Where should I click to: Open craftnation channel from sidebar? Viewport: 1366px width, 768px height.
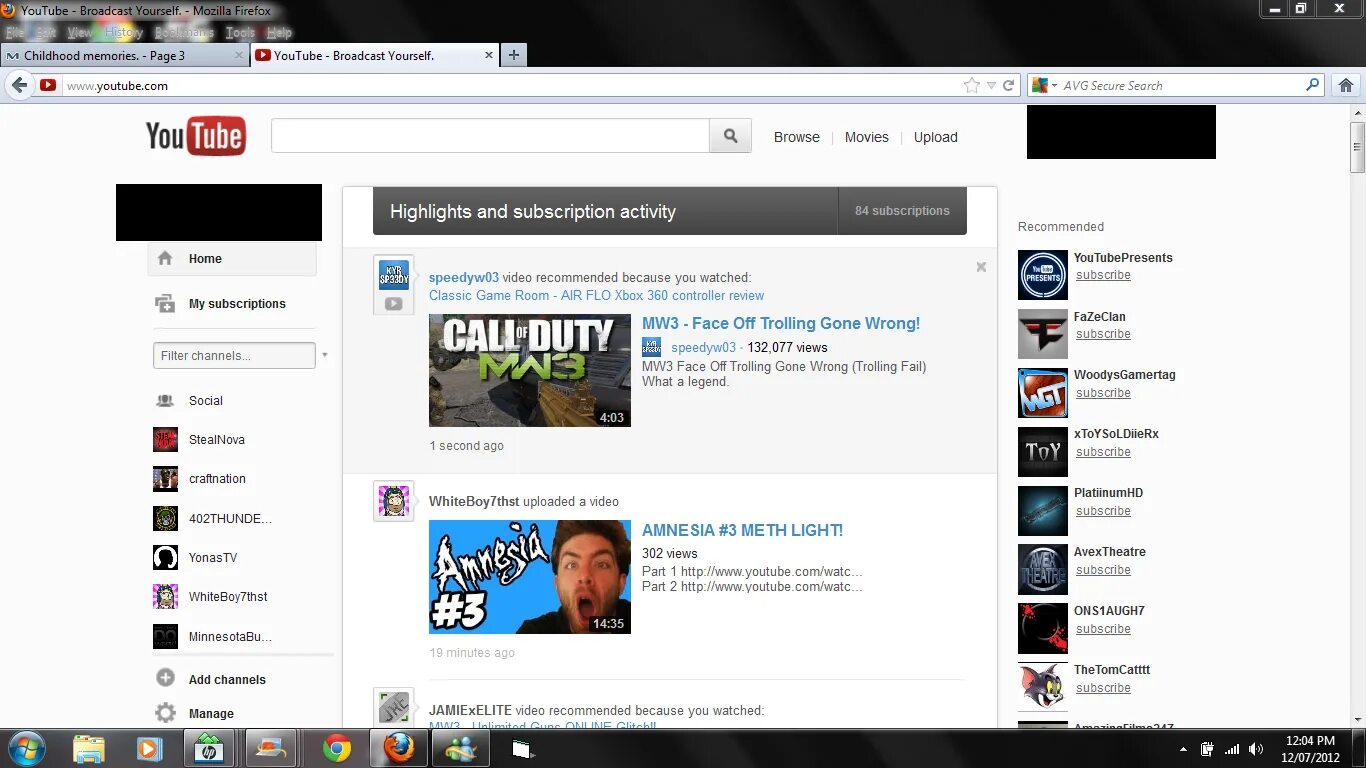[217, 478]
